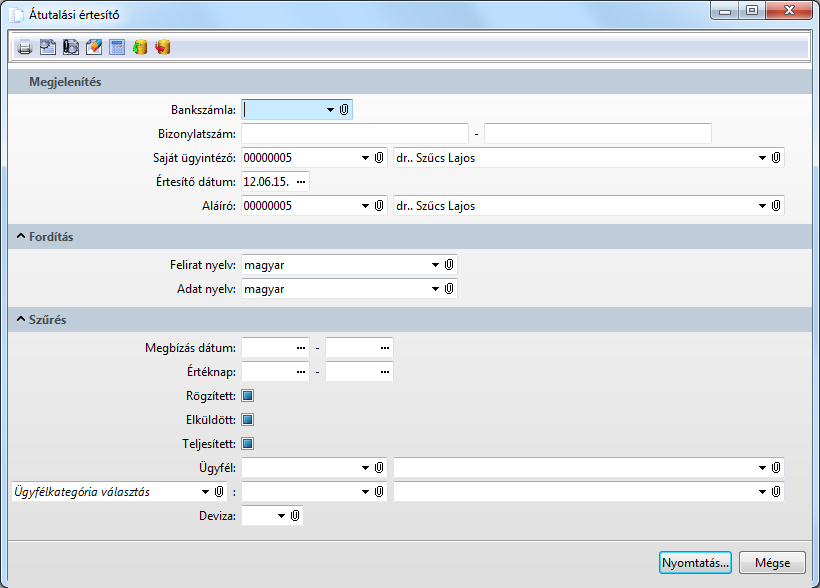Click the Nyomtatás... button
Viewport: 820px width, 588px height.
(x=695, y=563)
